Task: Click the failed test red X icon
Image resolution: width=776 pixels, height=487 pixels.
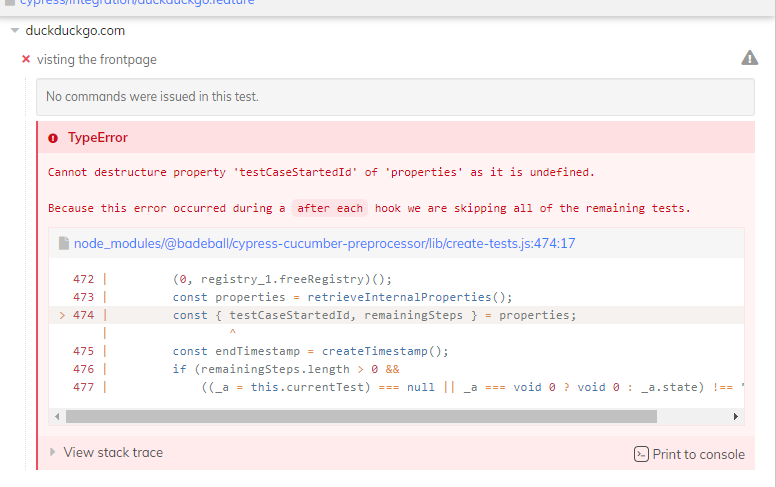Action: 26,59
